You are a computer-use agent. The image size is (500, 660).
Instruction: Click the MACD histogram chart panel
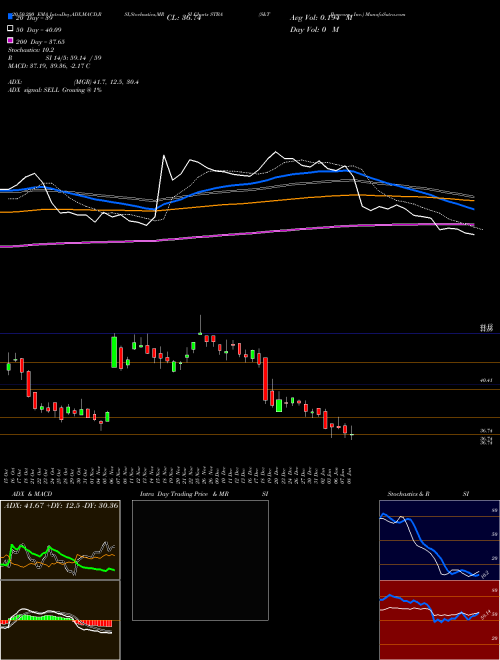coord(60,620)
